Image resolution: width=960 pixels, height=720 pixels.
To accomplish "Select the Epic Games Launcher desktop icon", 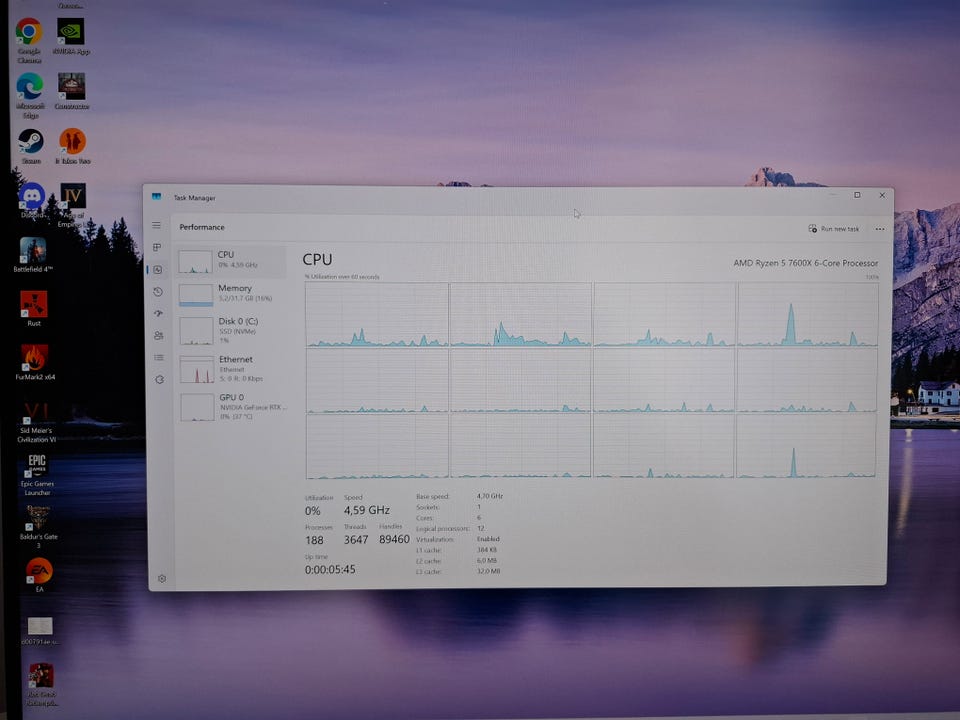I will (37, 474).
